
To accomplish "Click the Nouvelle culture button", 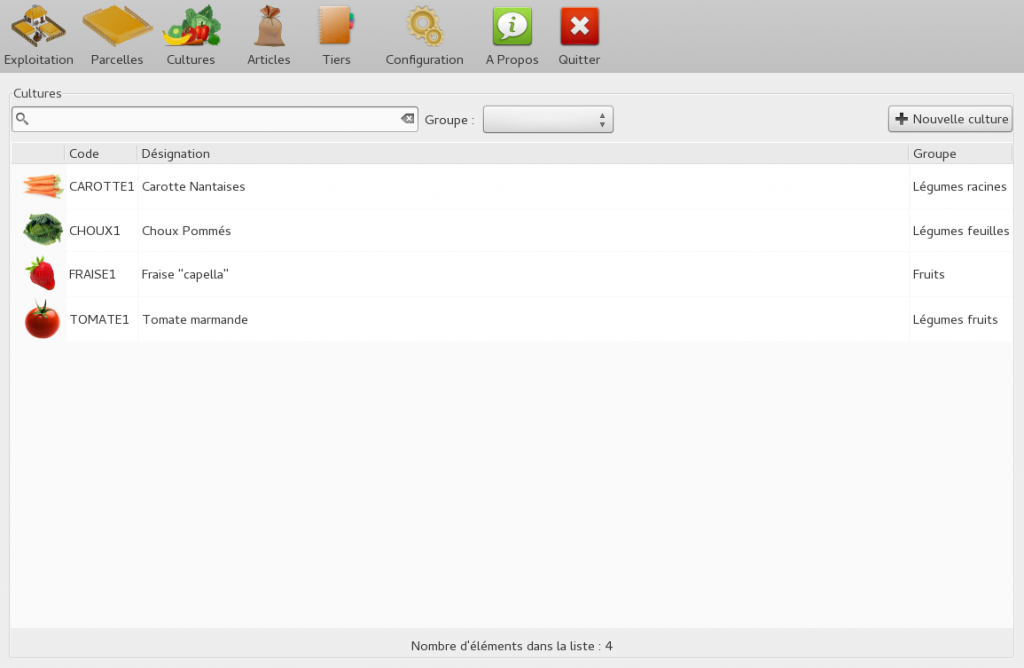I will point(950,119).
